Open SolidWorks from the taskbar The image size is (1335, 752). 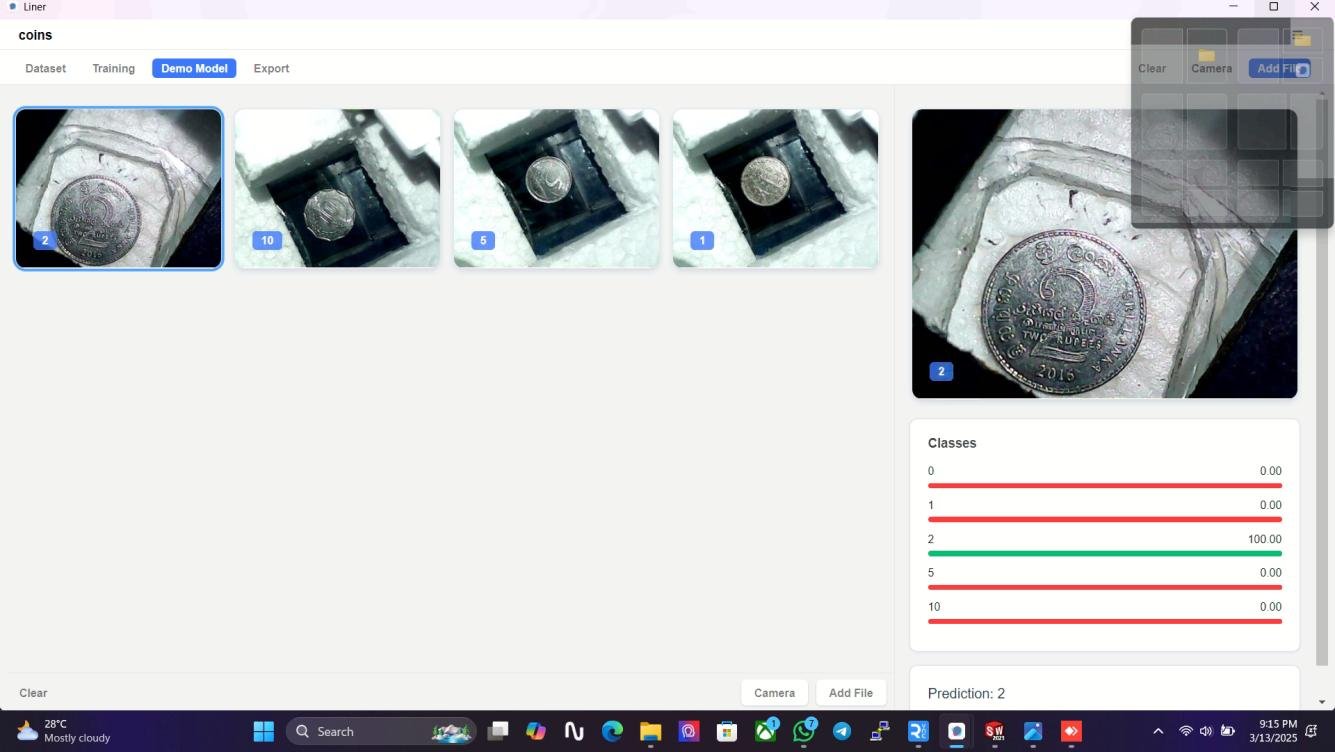point(995,731)
